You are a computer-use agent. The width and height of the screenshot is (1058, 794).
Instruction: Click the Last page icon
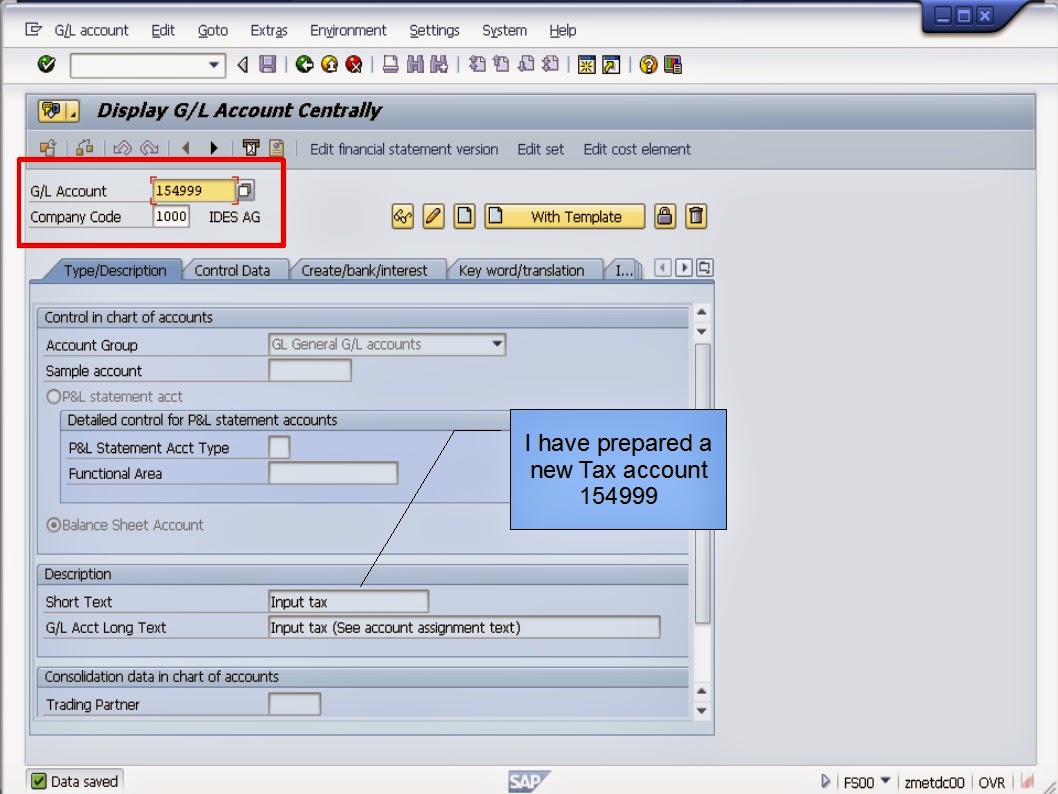[551, 65]
